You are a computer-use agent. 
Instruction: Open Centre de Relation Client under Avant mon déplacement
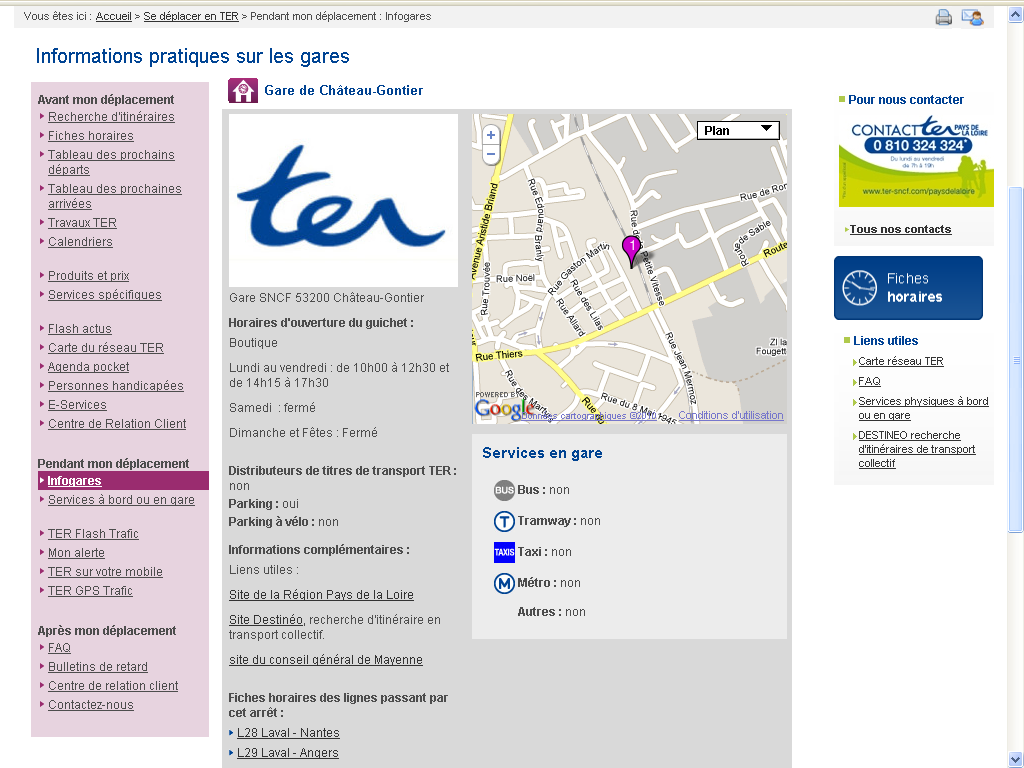click(117, 424)
